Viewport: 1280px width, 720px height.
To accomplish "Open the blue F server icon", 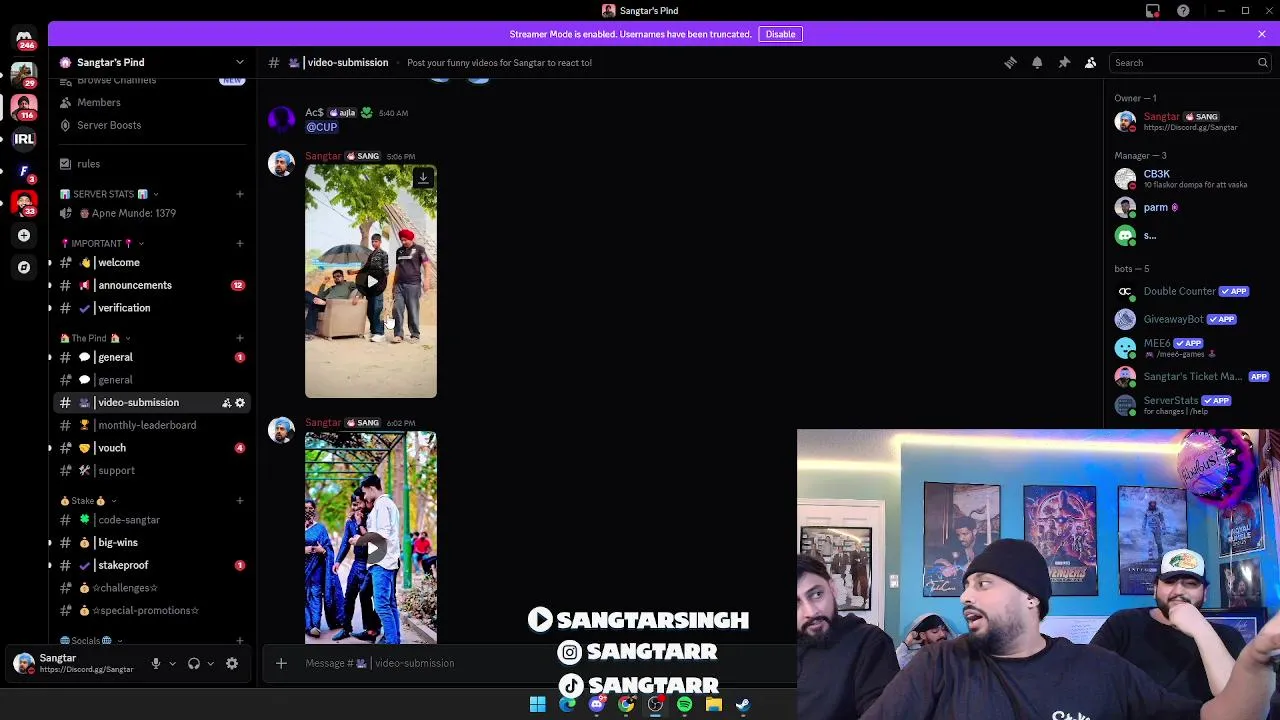I will (x=24, y=171).
